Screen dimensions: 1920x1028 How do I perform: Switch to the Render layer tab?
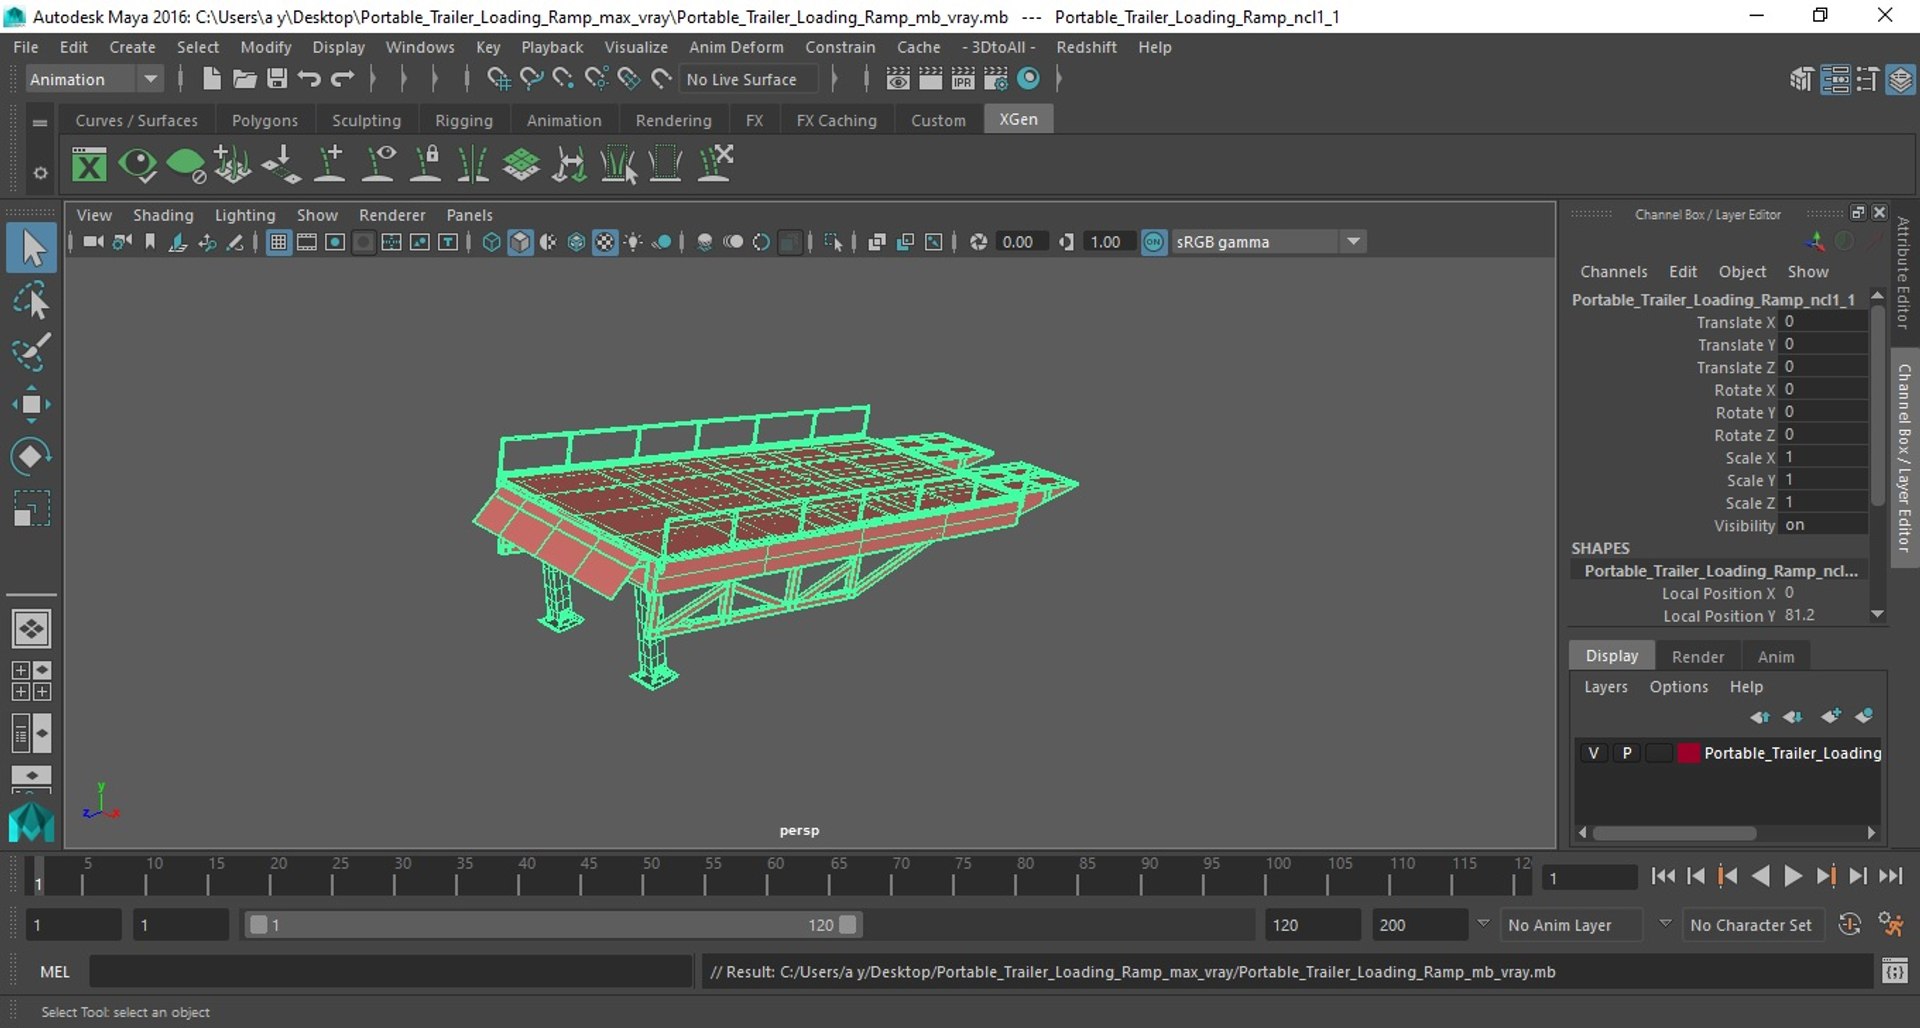(x=1697, y=656)
